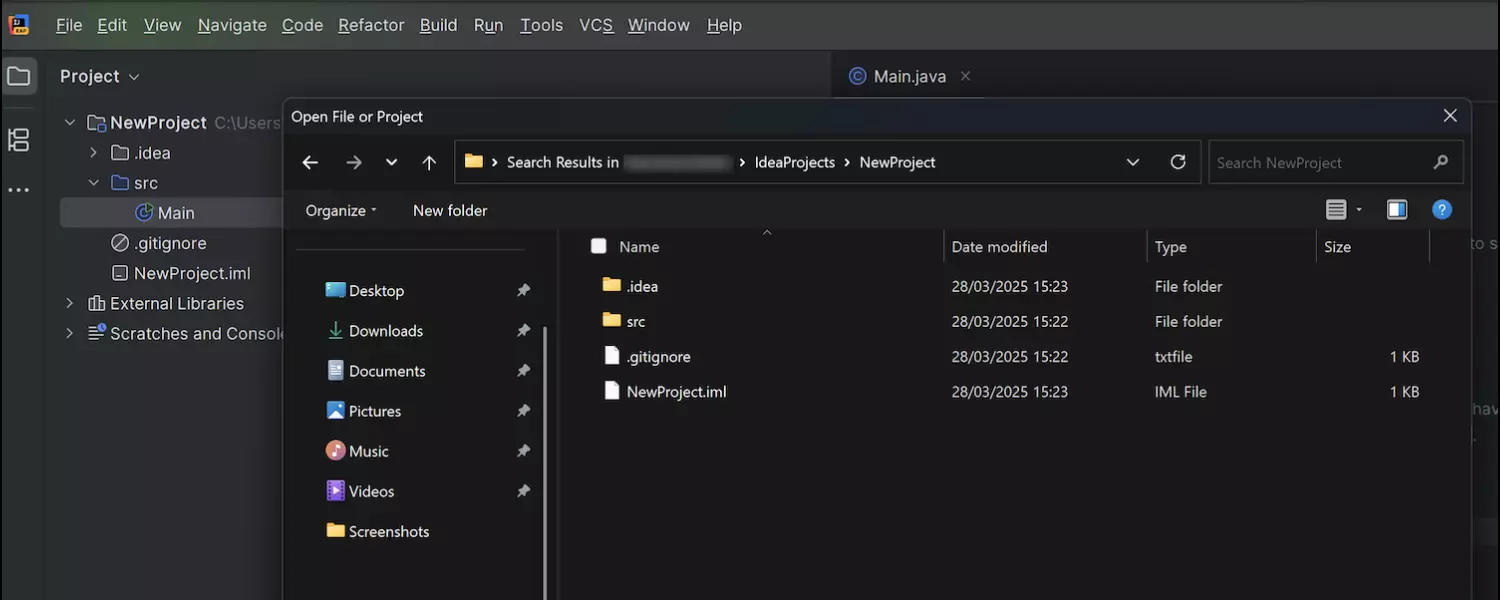1500x600 pixels.
Task: Change the view layout icon
Action: point(1336,210)
